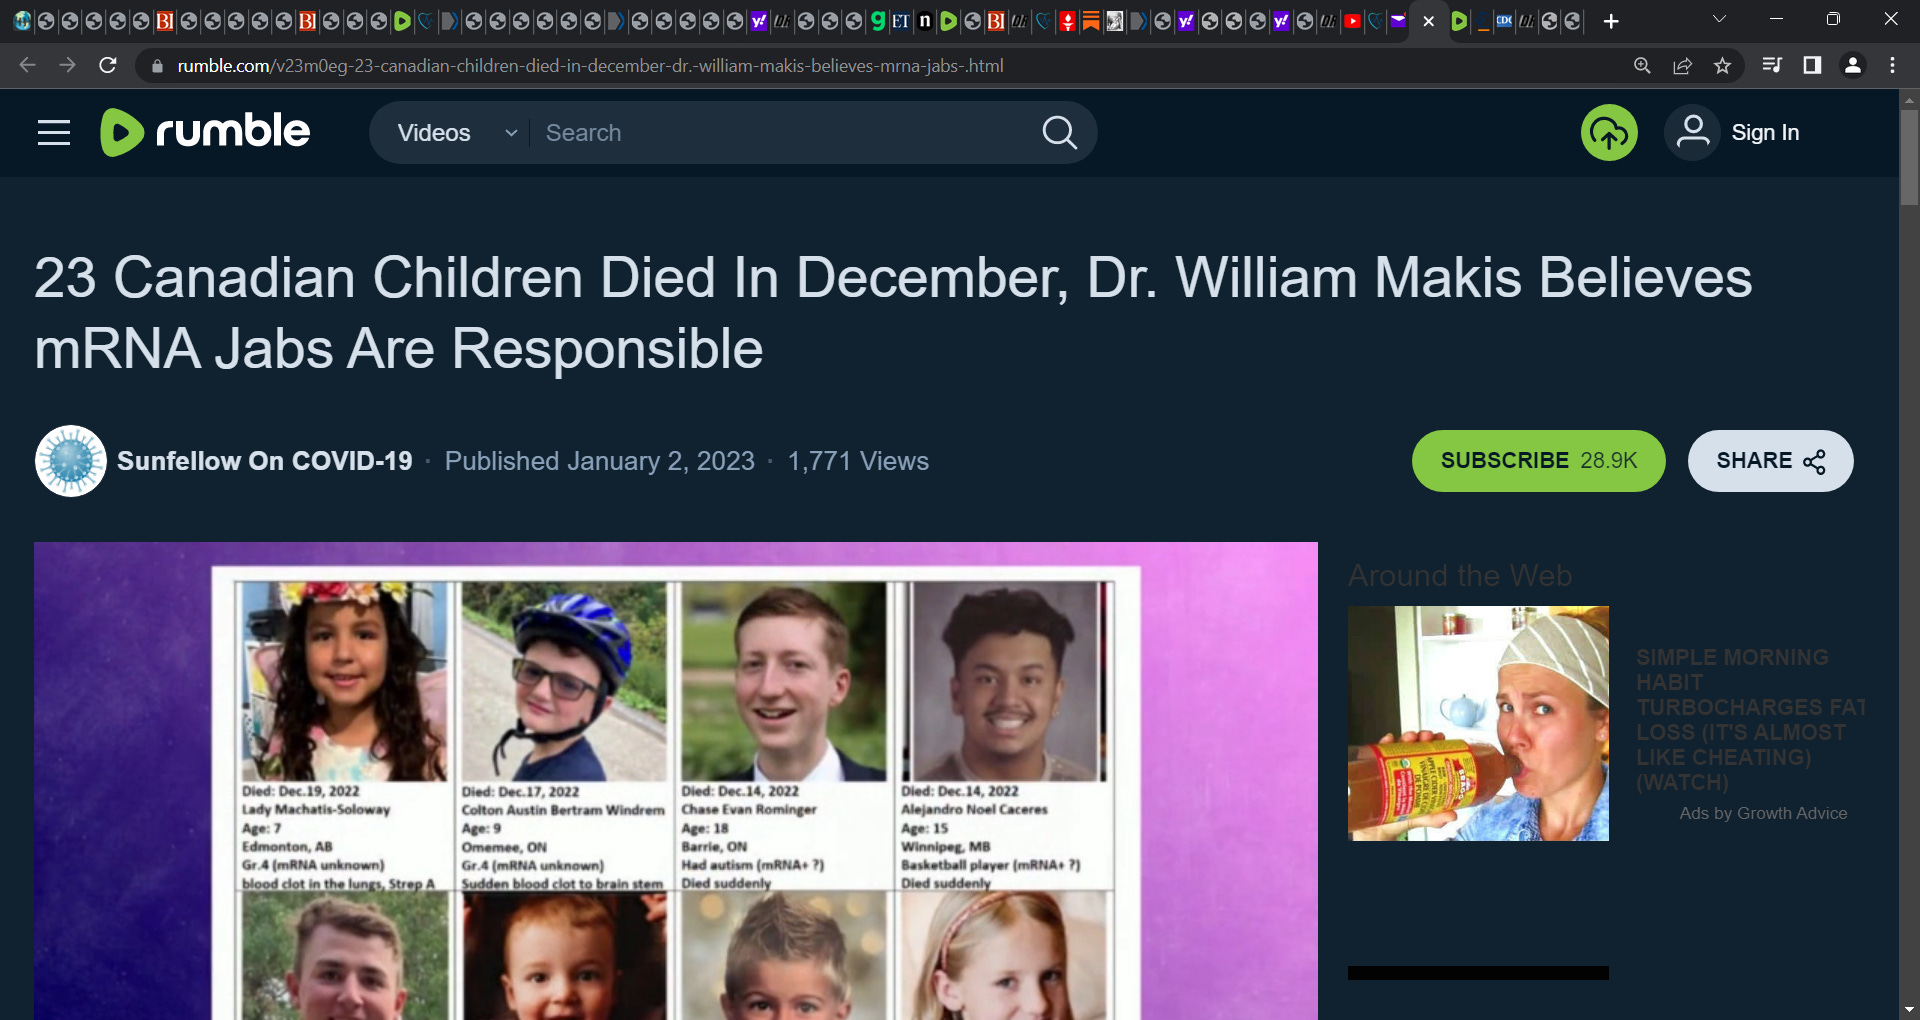
Task: Open the apple cider vinegar ad image
Action: [x=1478, y=723]
